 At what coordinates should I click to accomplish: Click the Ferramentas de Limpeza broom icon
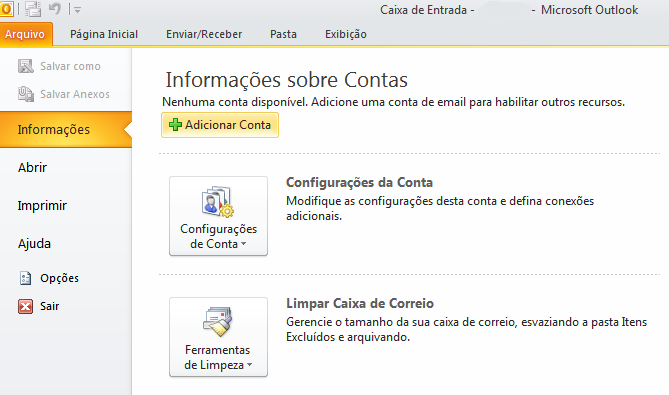(x=218, y=322)
